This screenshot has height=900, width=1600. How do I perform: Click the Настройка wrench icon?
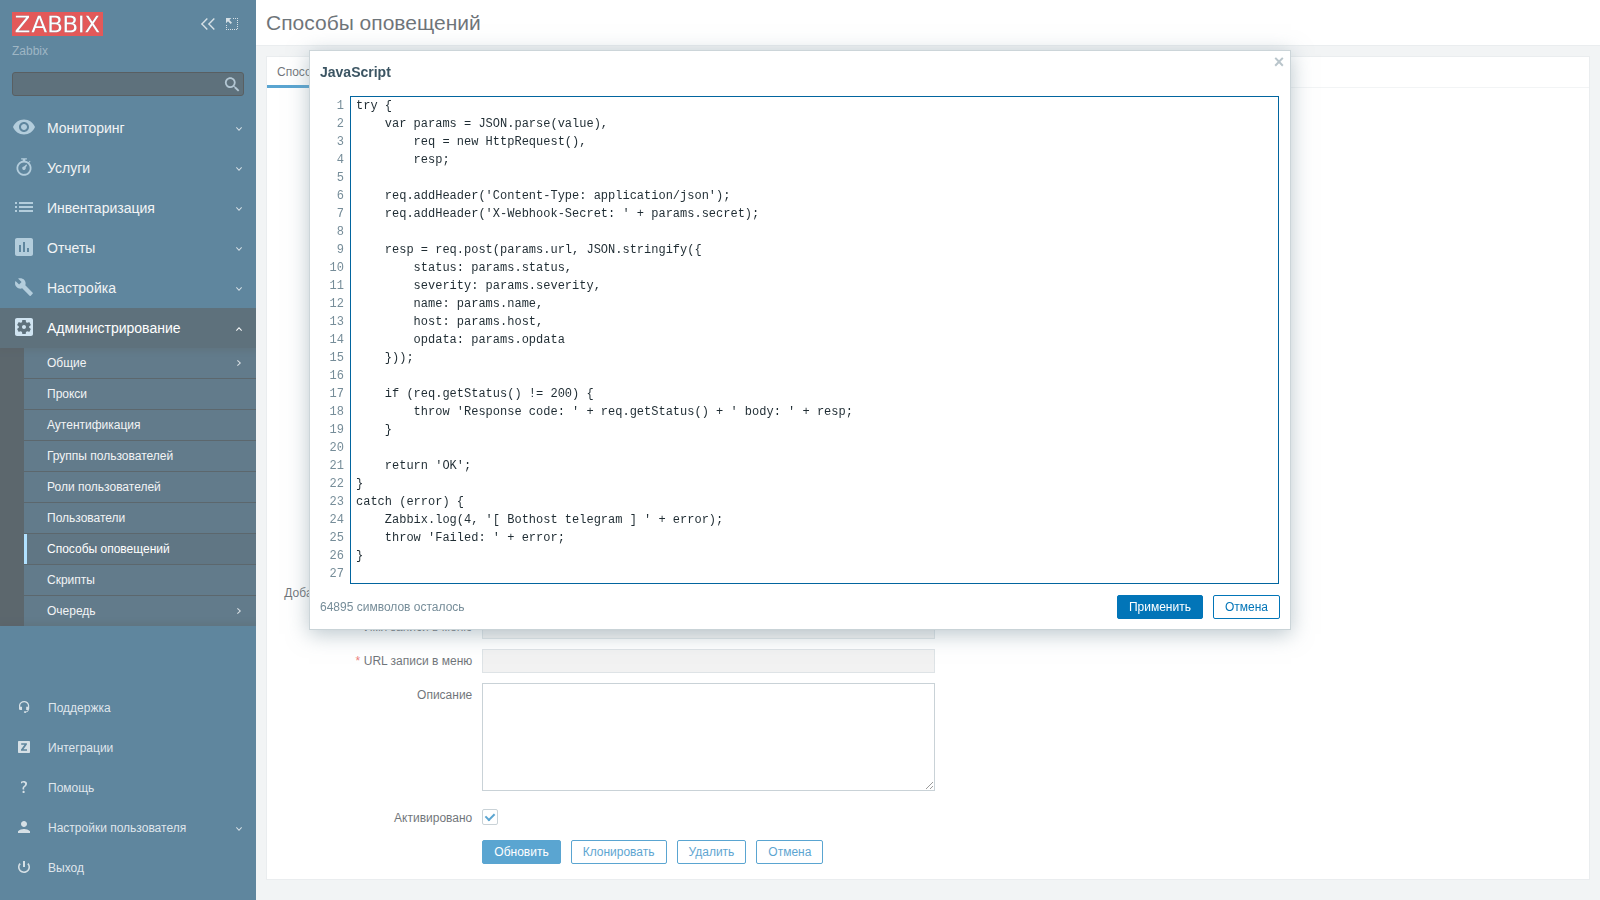(24, 287)
